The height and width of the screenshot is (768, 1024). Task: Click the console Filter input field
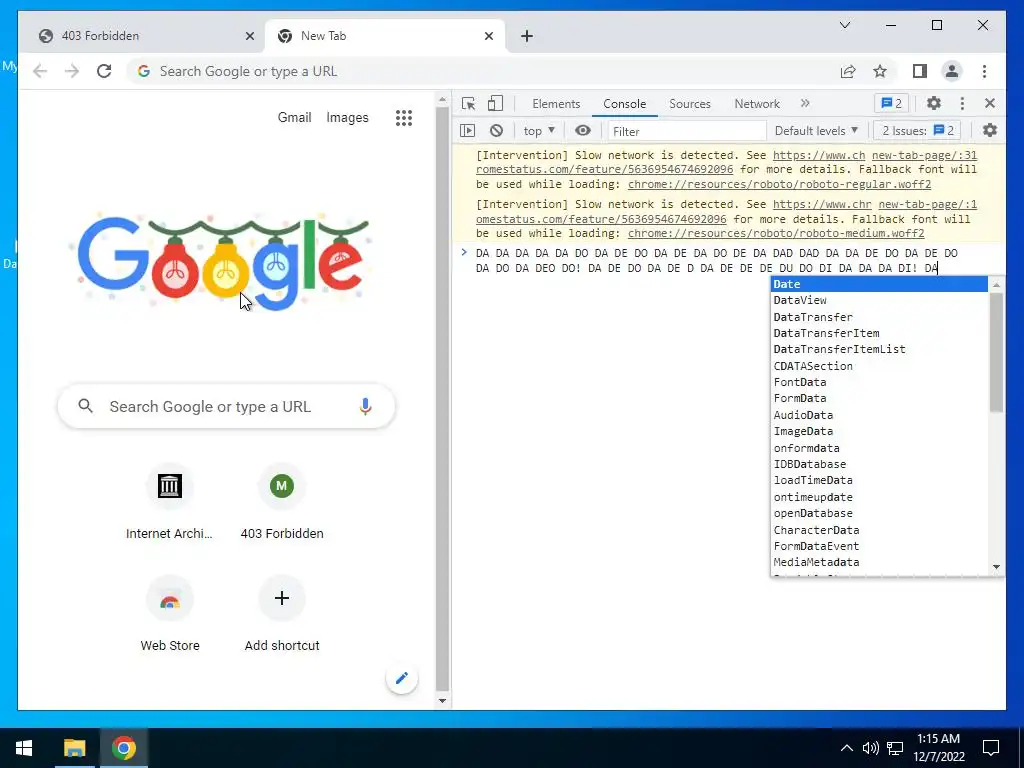[x=687, y=131]
